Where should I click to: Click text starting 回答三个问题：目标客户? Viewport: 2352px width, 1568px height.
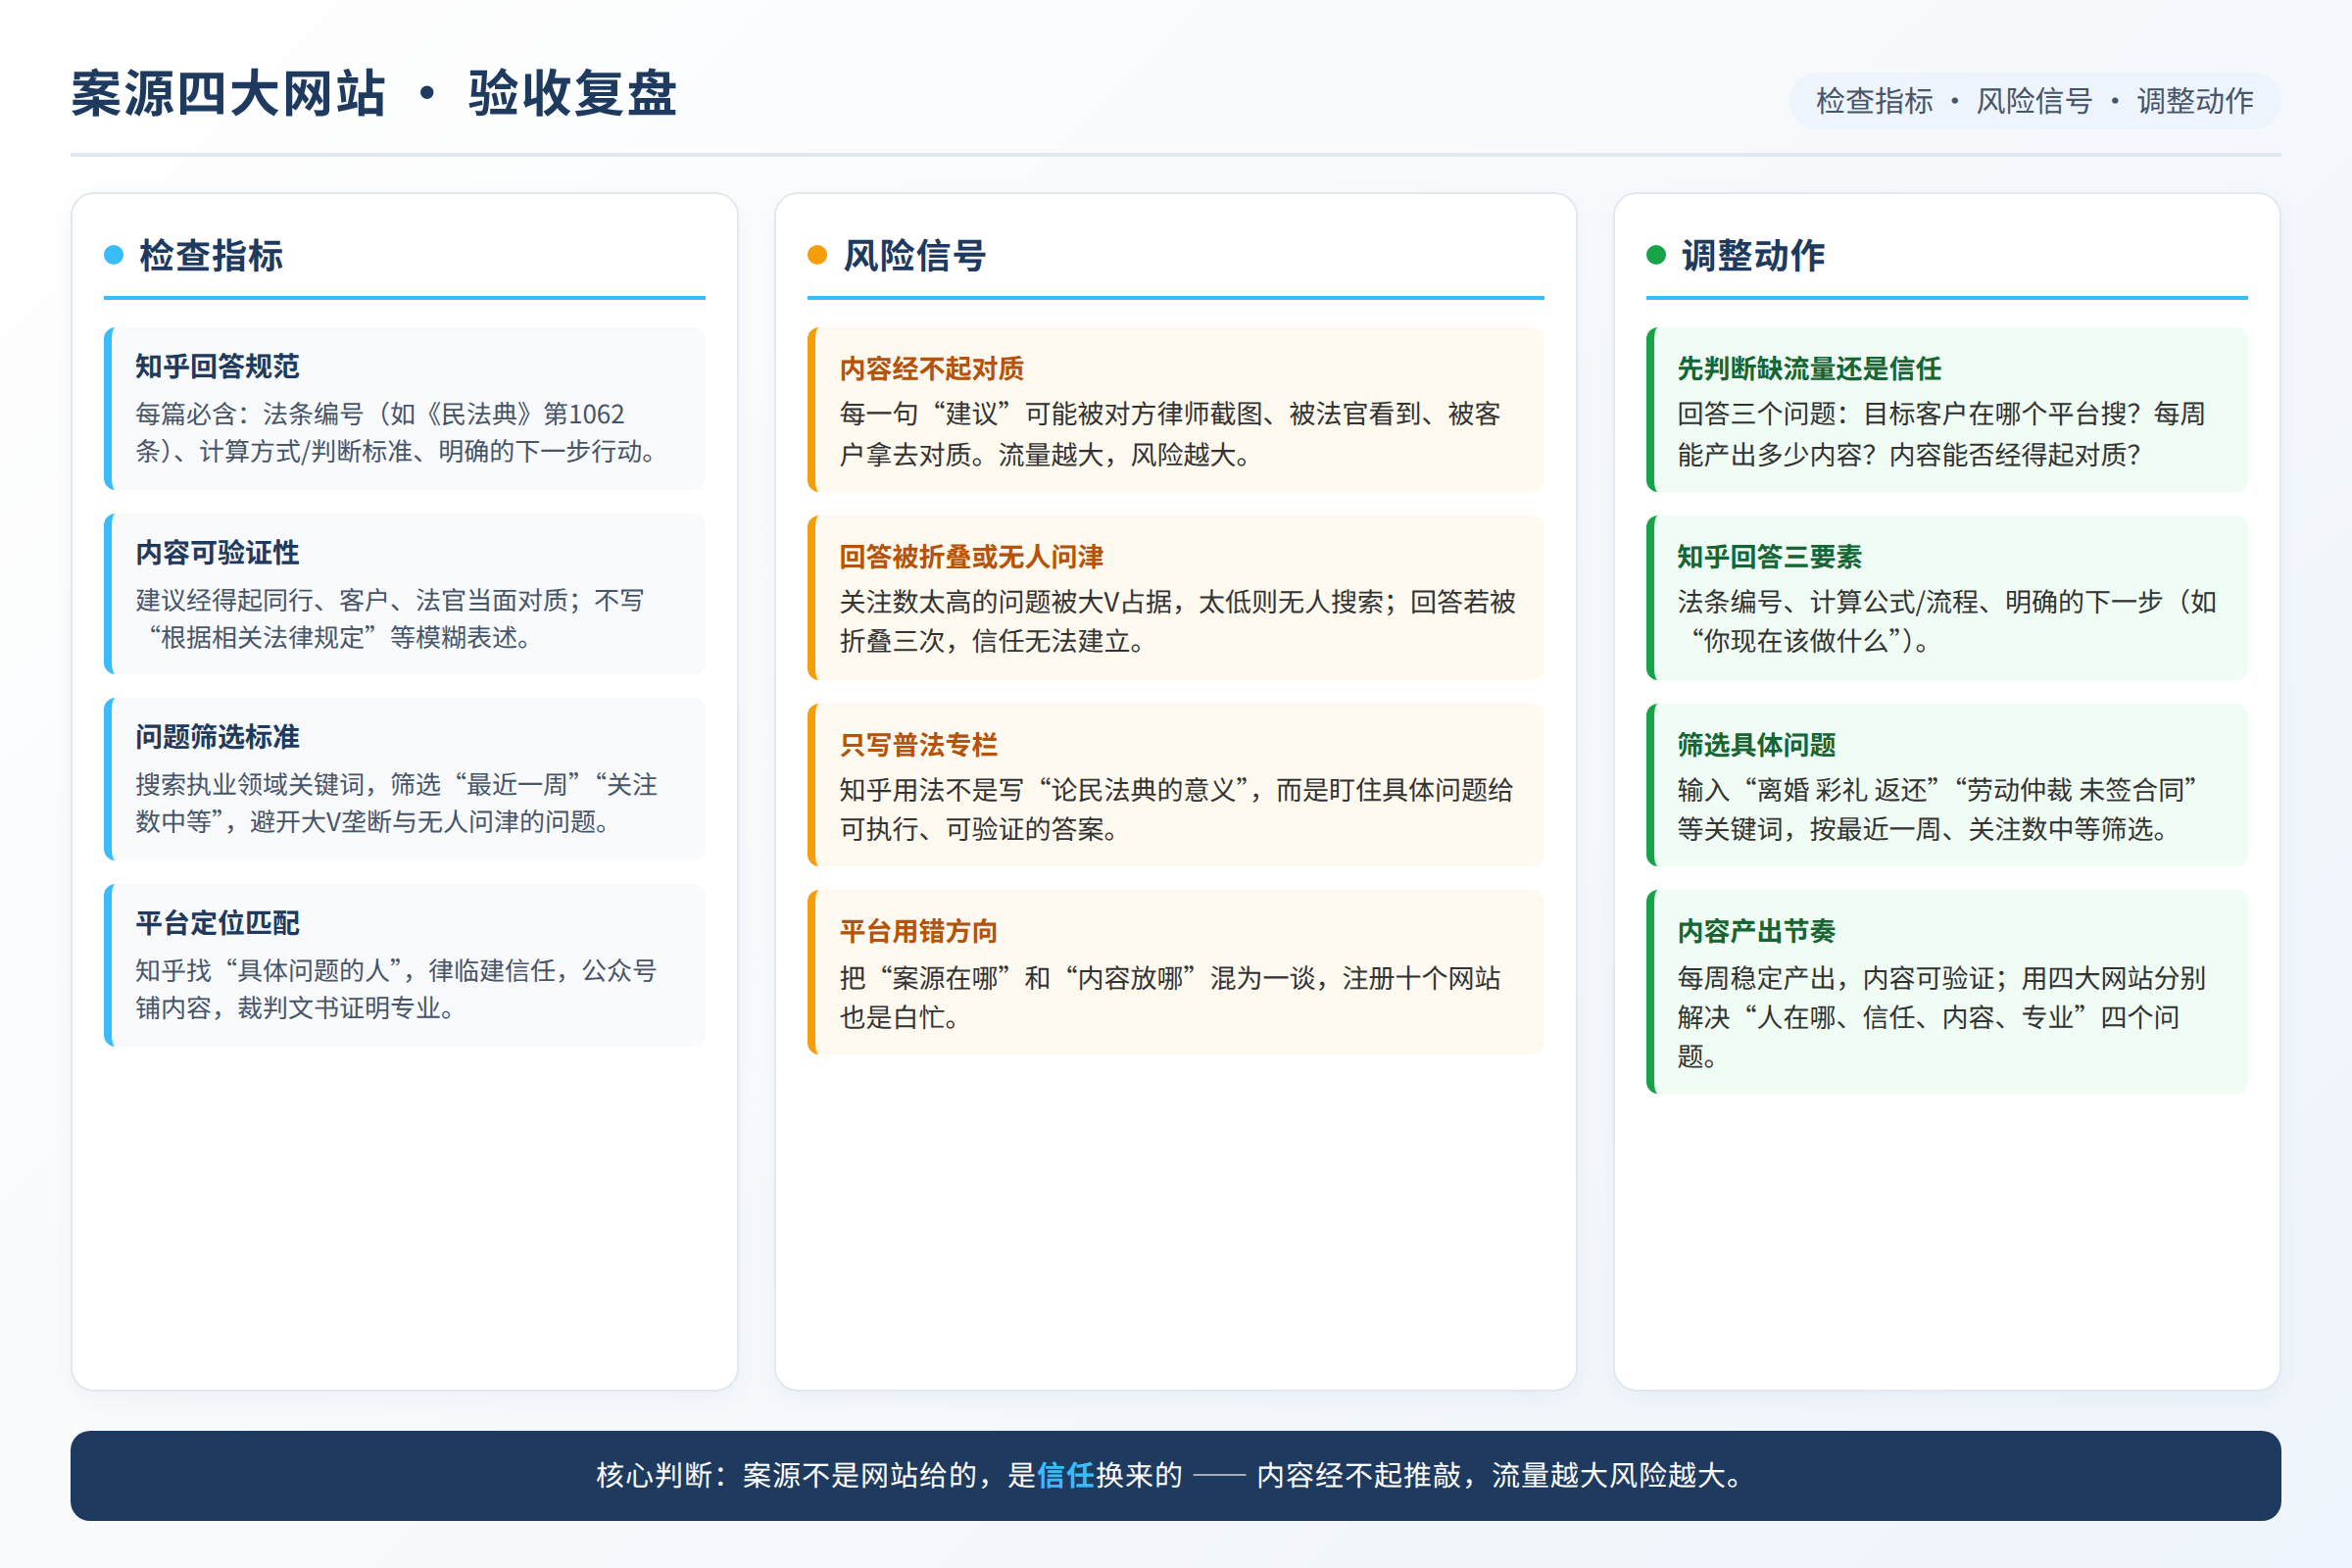[x=1941, y=434]
